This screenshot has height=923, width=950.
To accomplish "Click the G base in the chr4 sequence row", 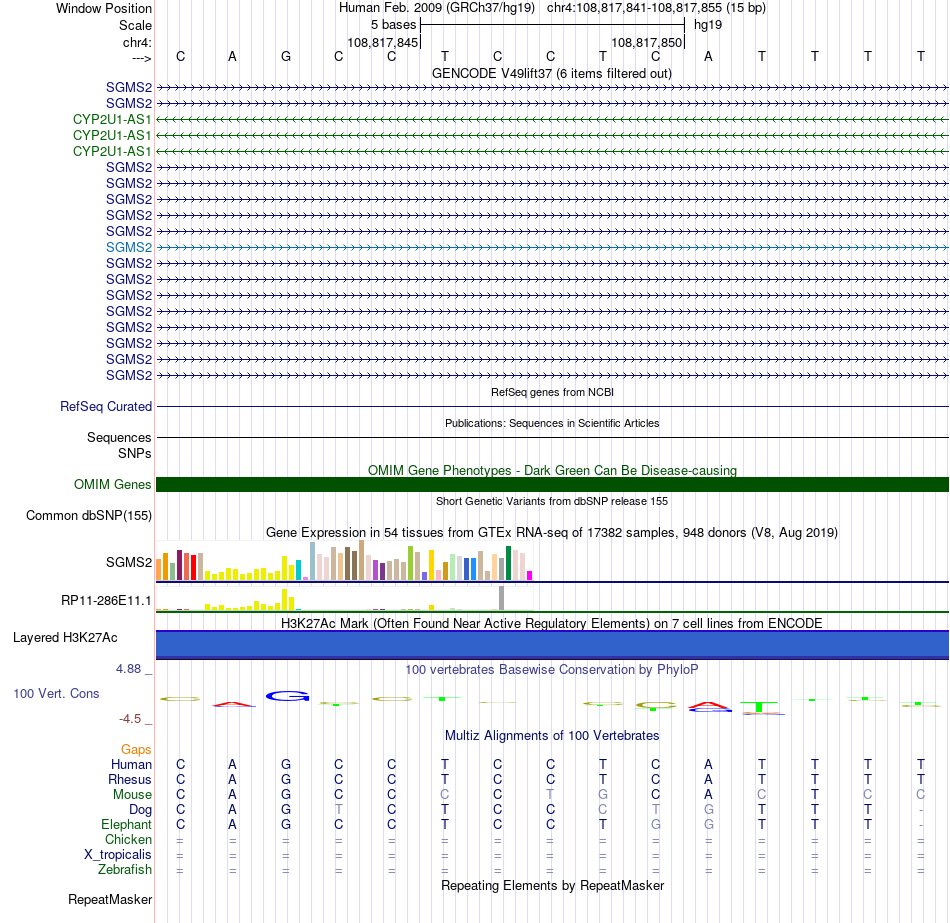I will click(286, 56).
